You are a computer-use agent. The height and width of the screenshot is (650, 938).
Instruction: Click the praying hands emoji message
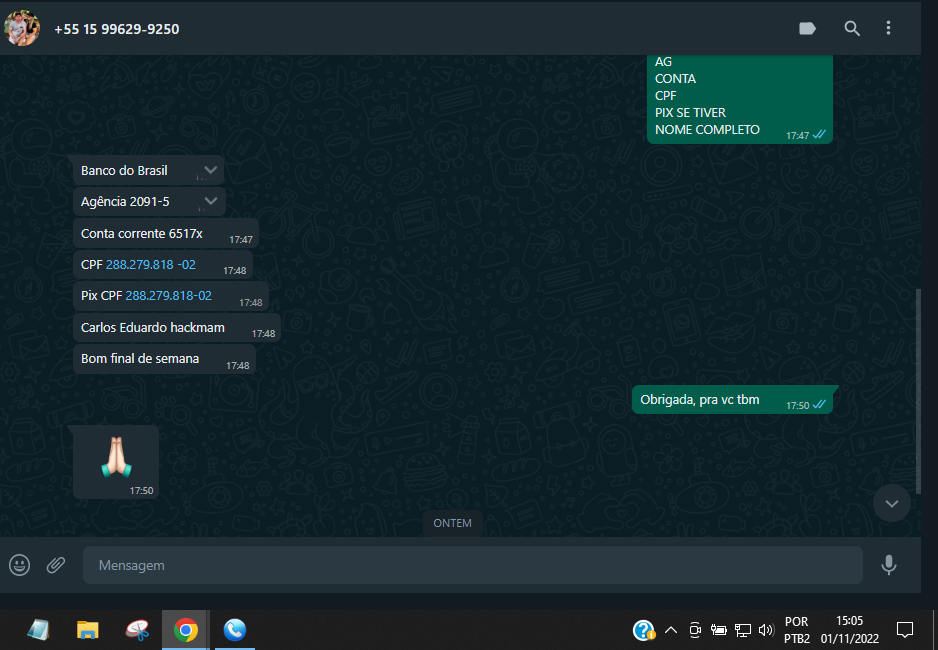click(x=115, y=457)
